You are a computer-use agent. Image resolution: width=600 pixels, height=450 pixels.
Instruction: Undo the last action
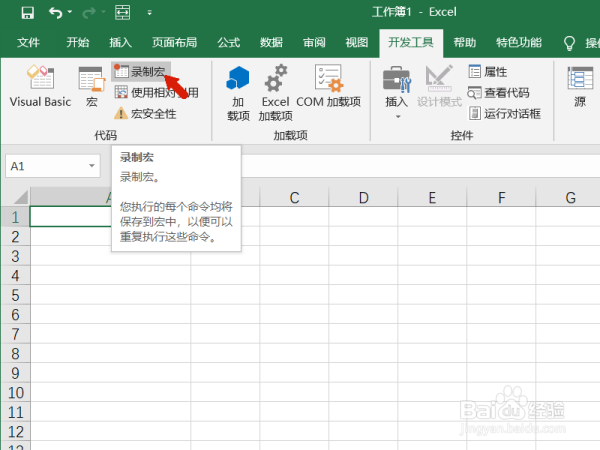coord(55,13)
